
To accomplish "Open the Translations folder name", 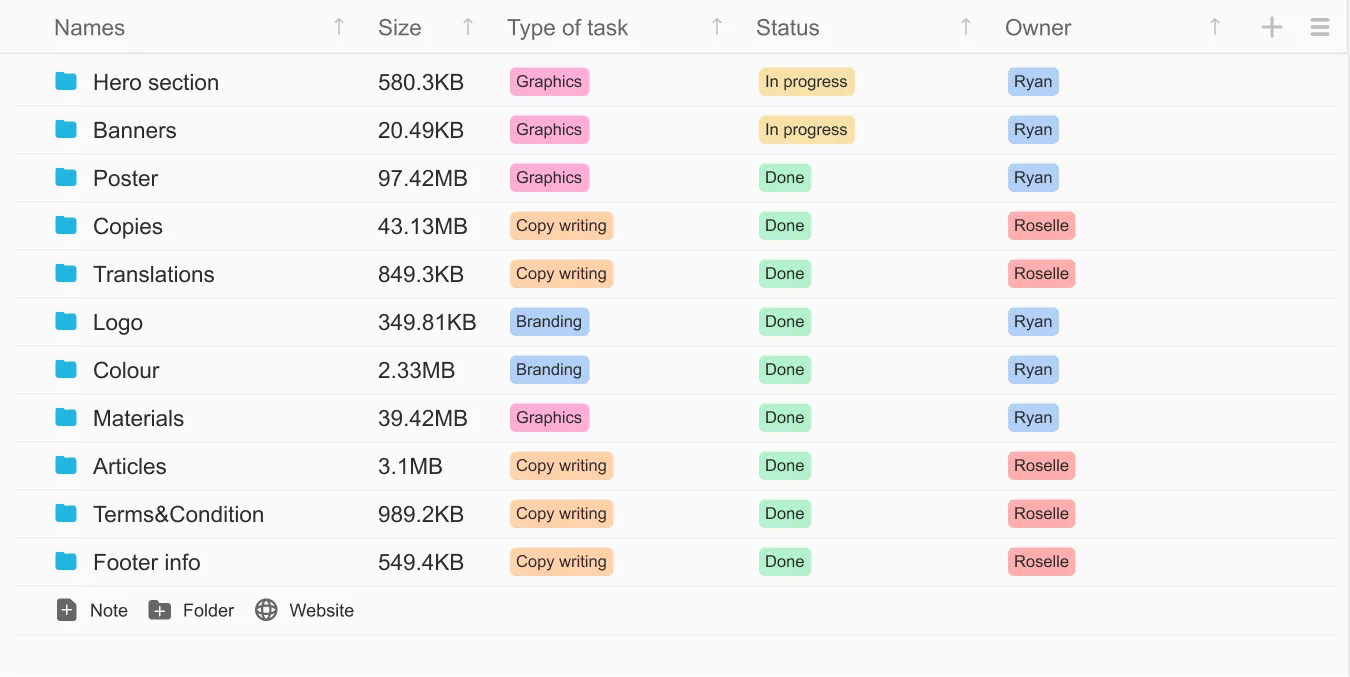I will tap(153, 274).
